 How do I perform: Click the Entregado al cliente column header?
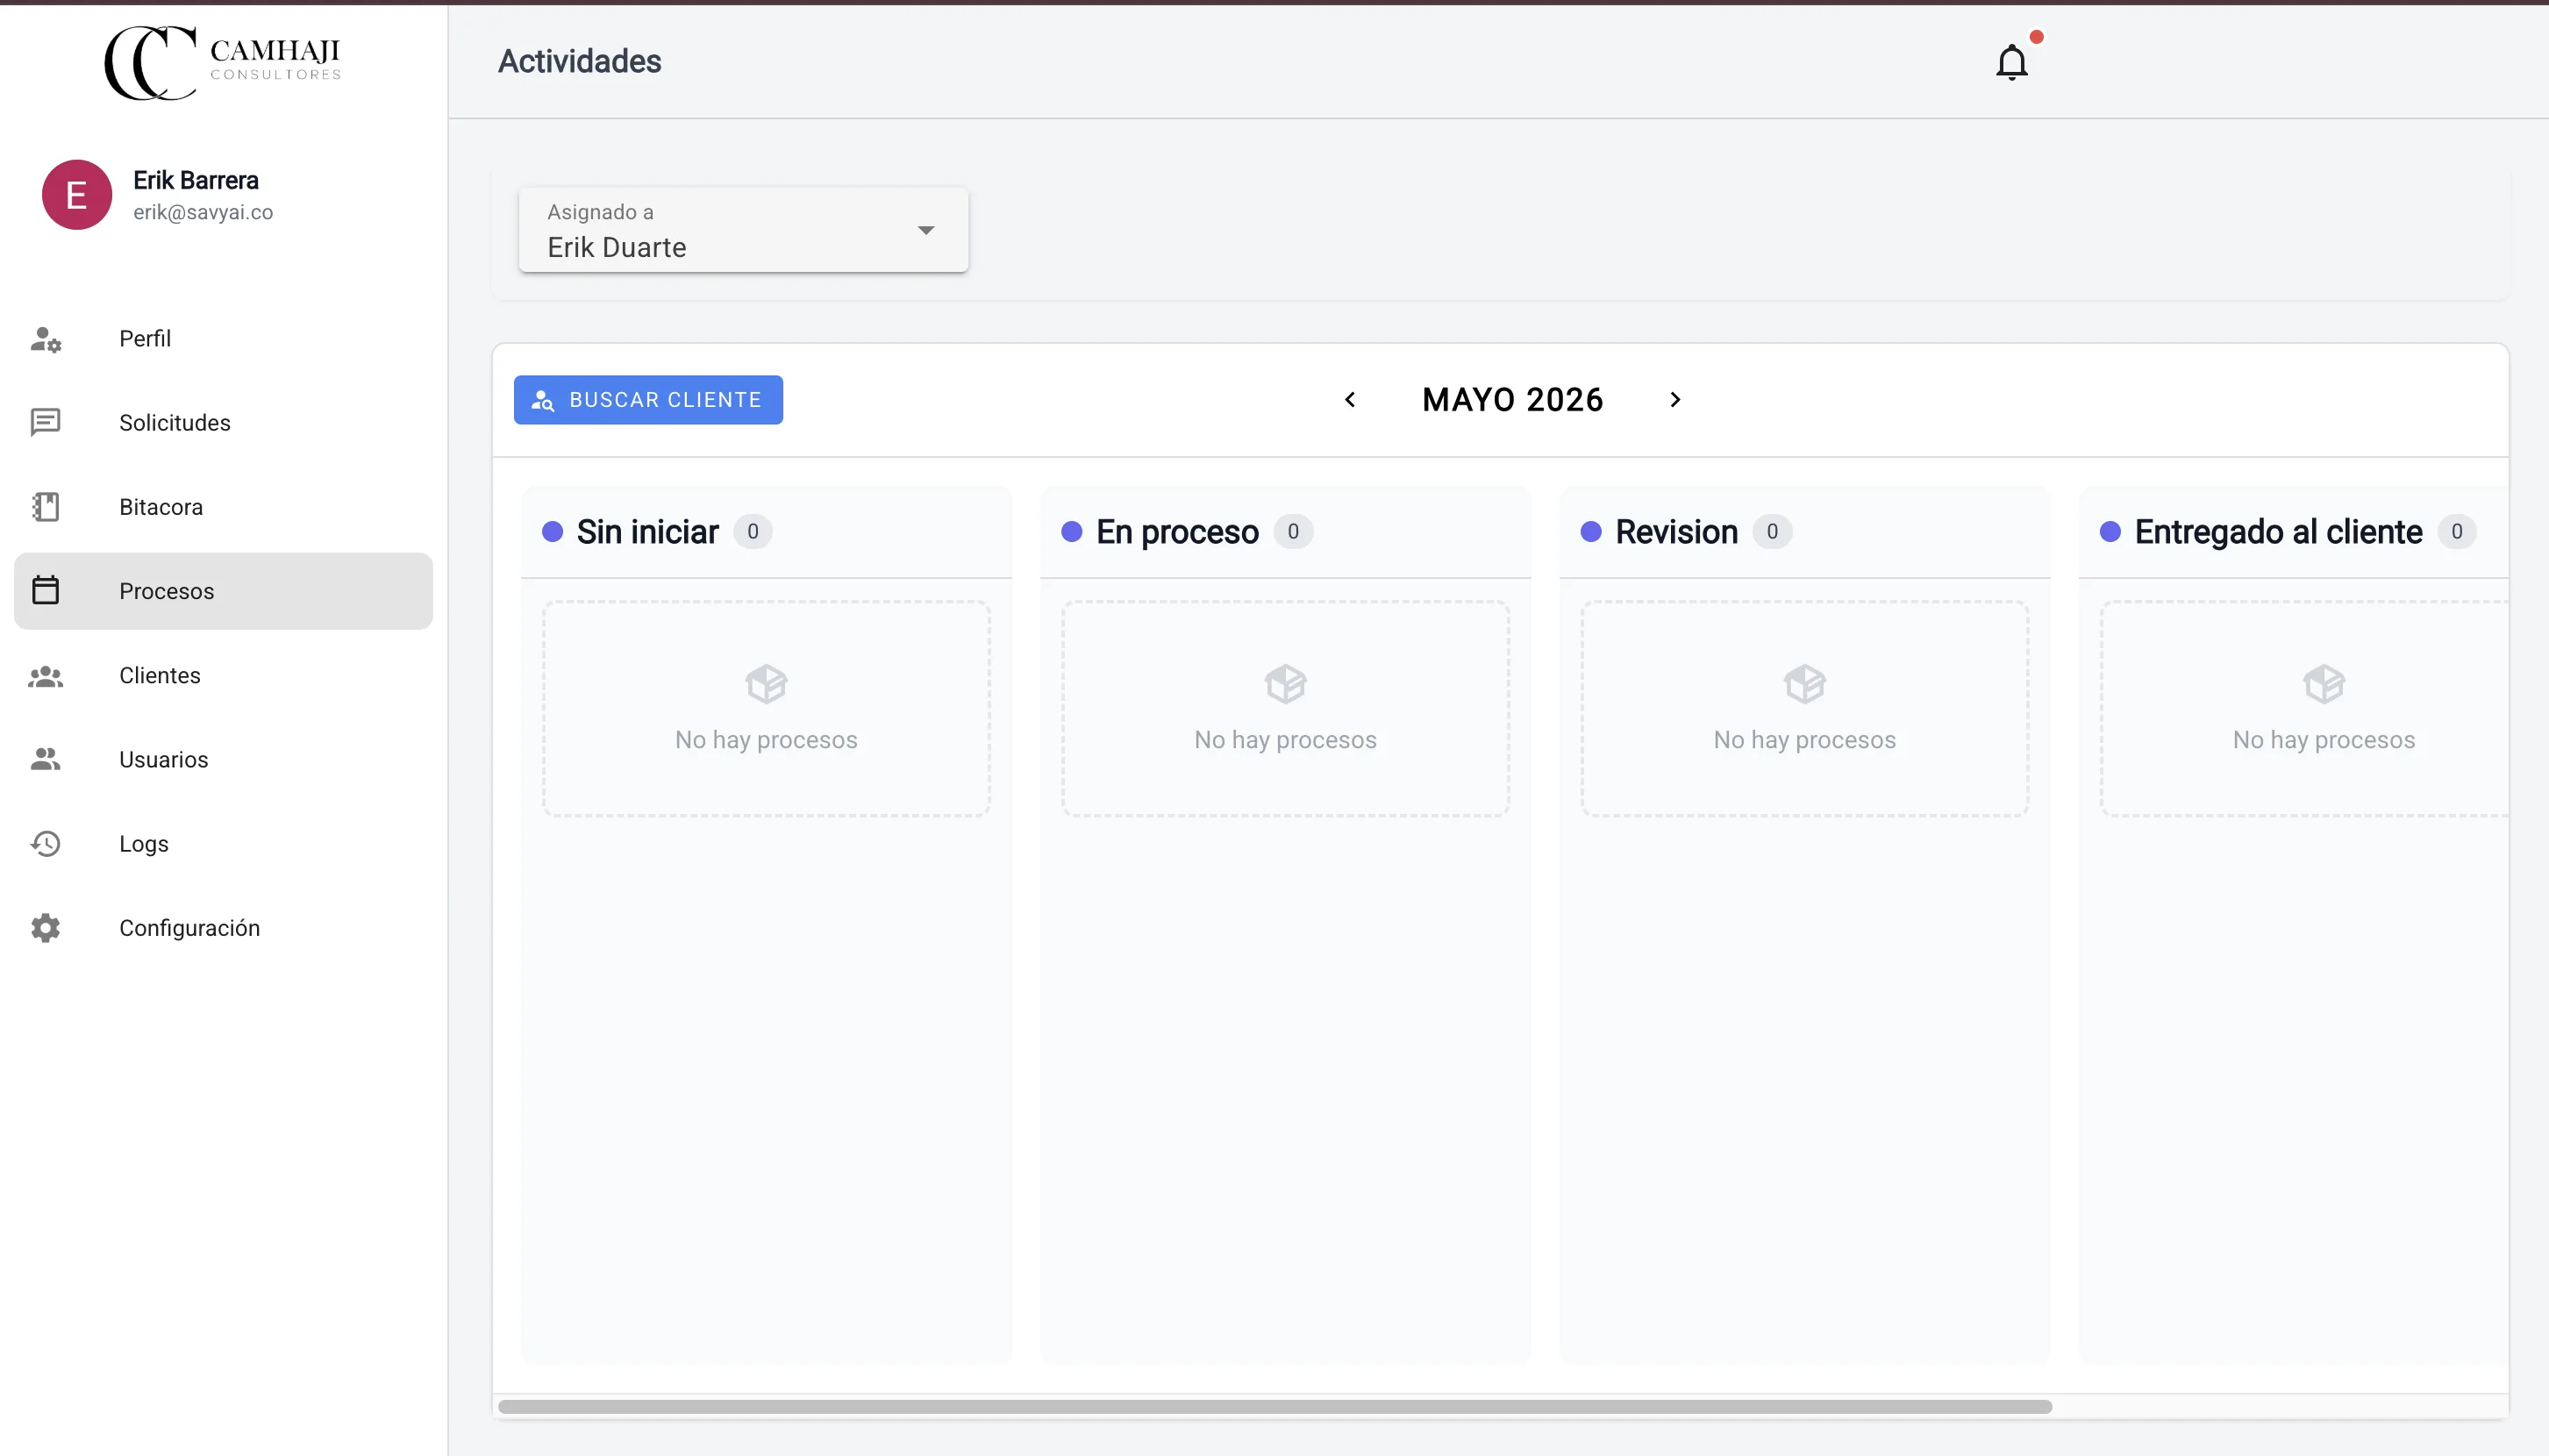2278,532
